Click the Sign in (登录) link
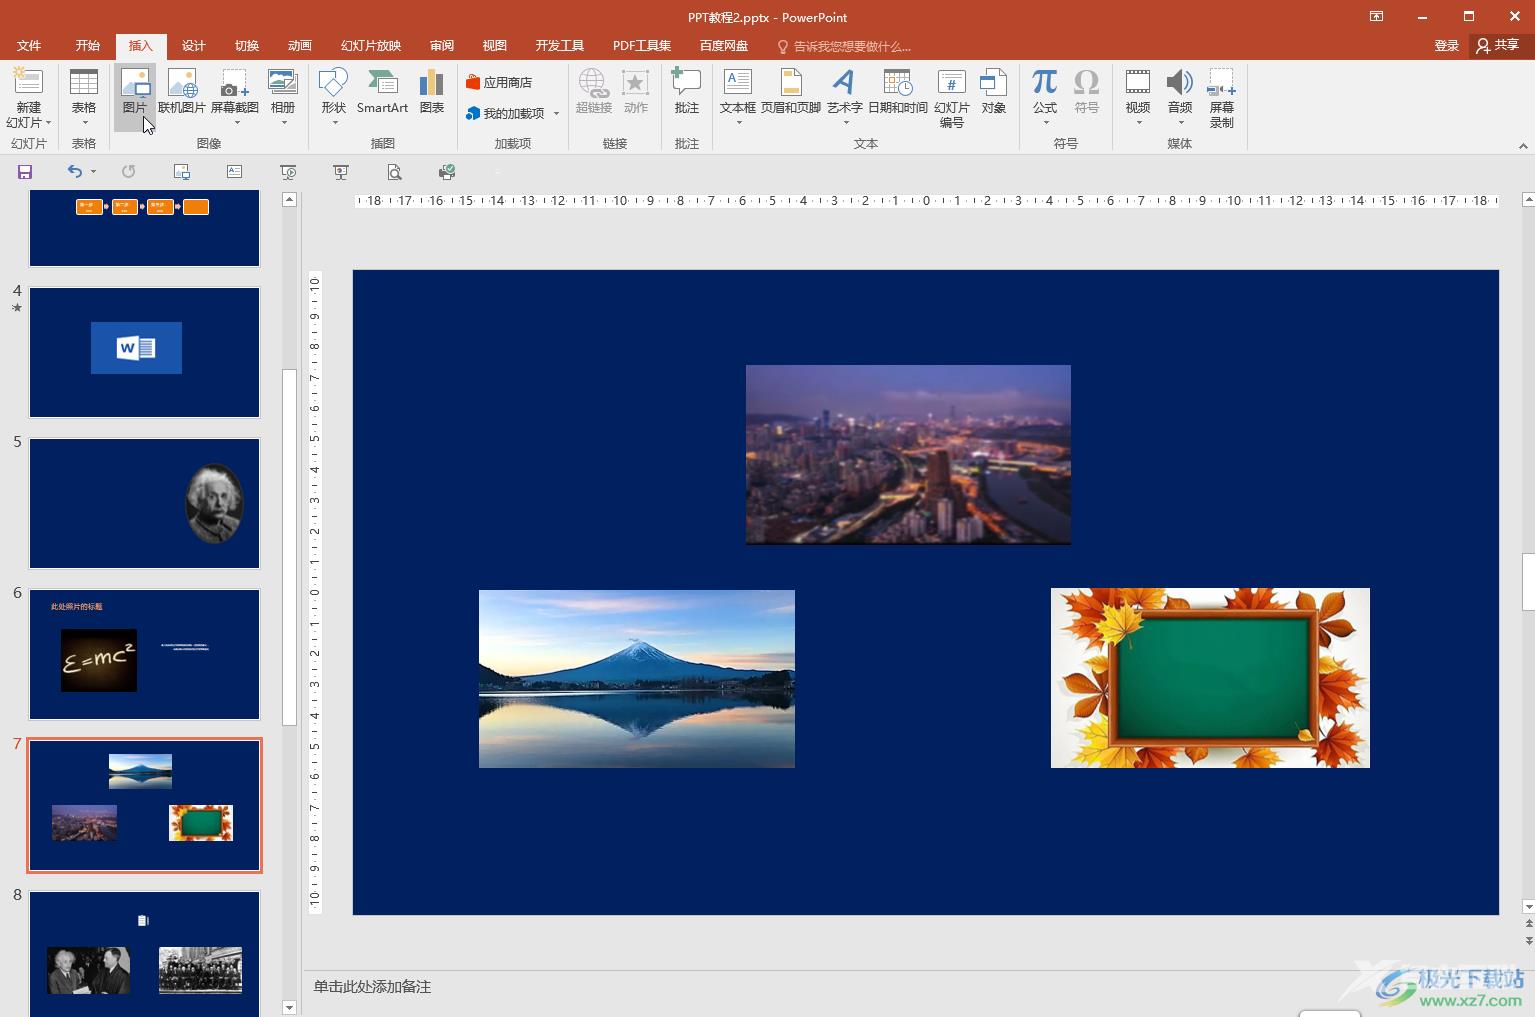This screenshot has width=1535, height=1017. click(x=1446, y=46)
